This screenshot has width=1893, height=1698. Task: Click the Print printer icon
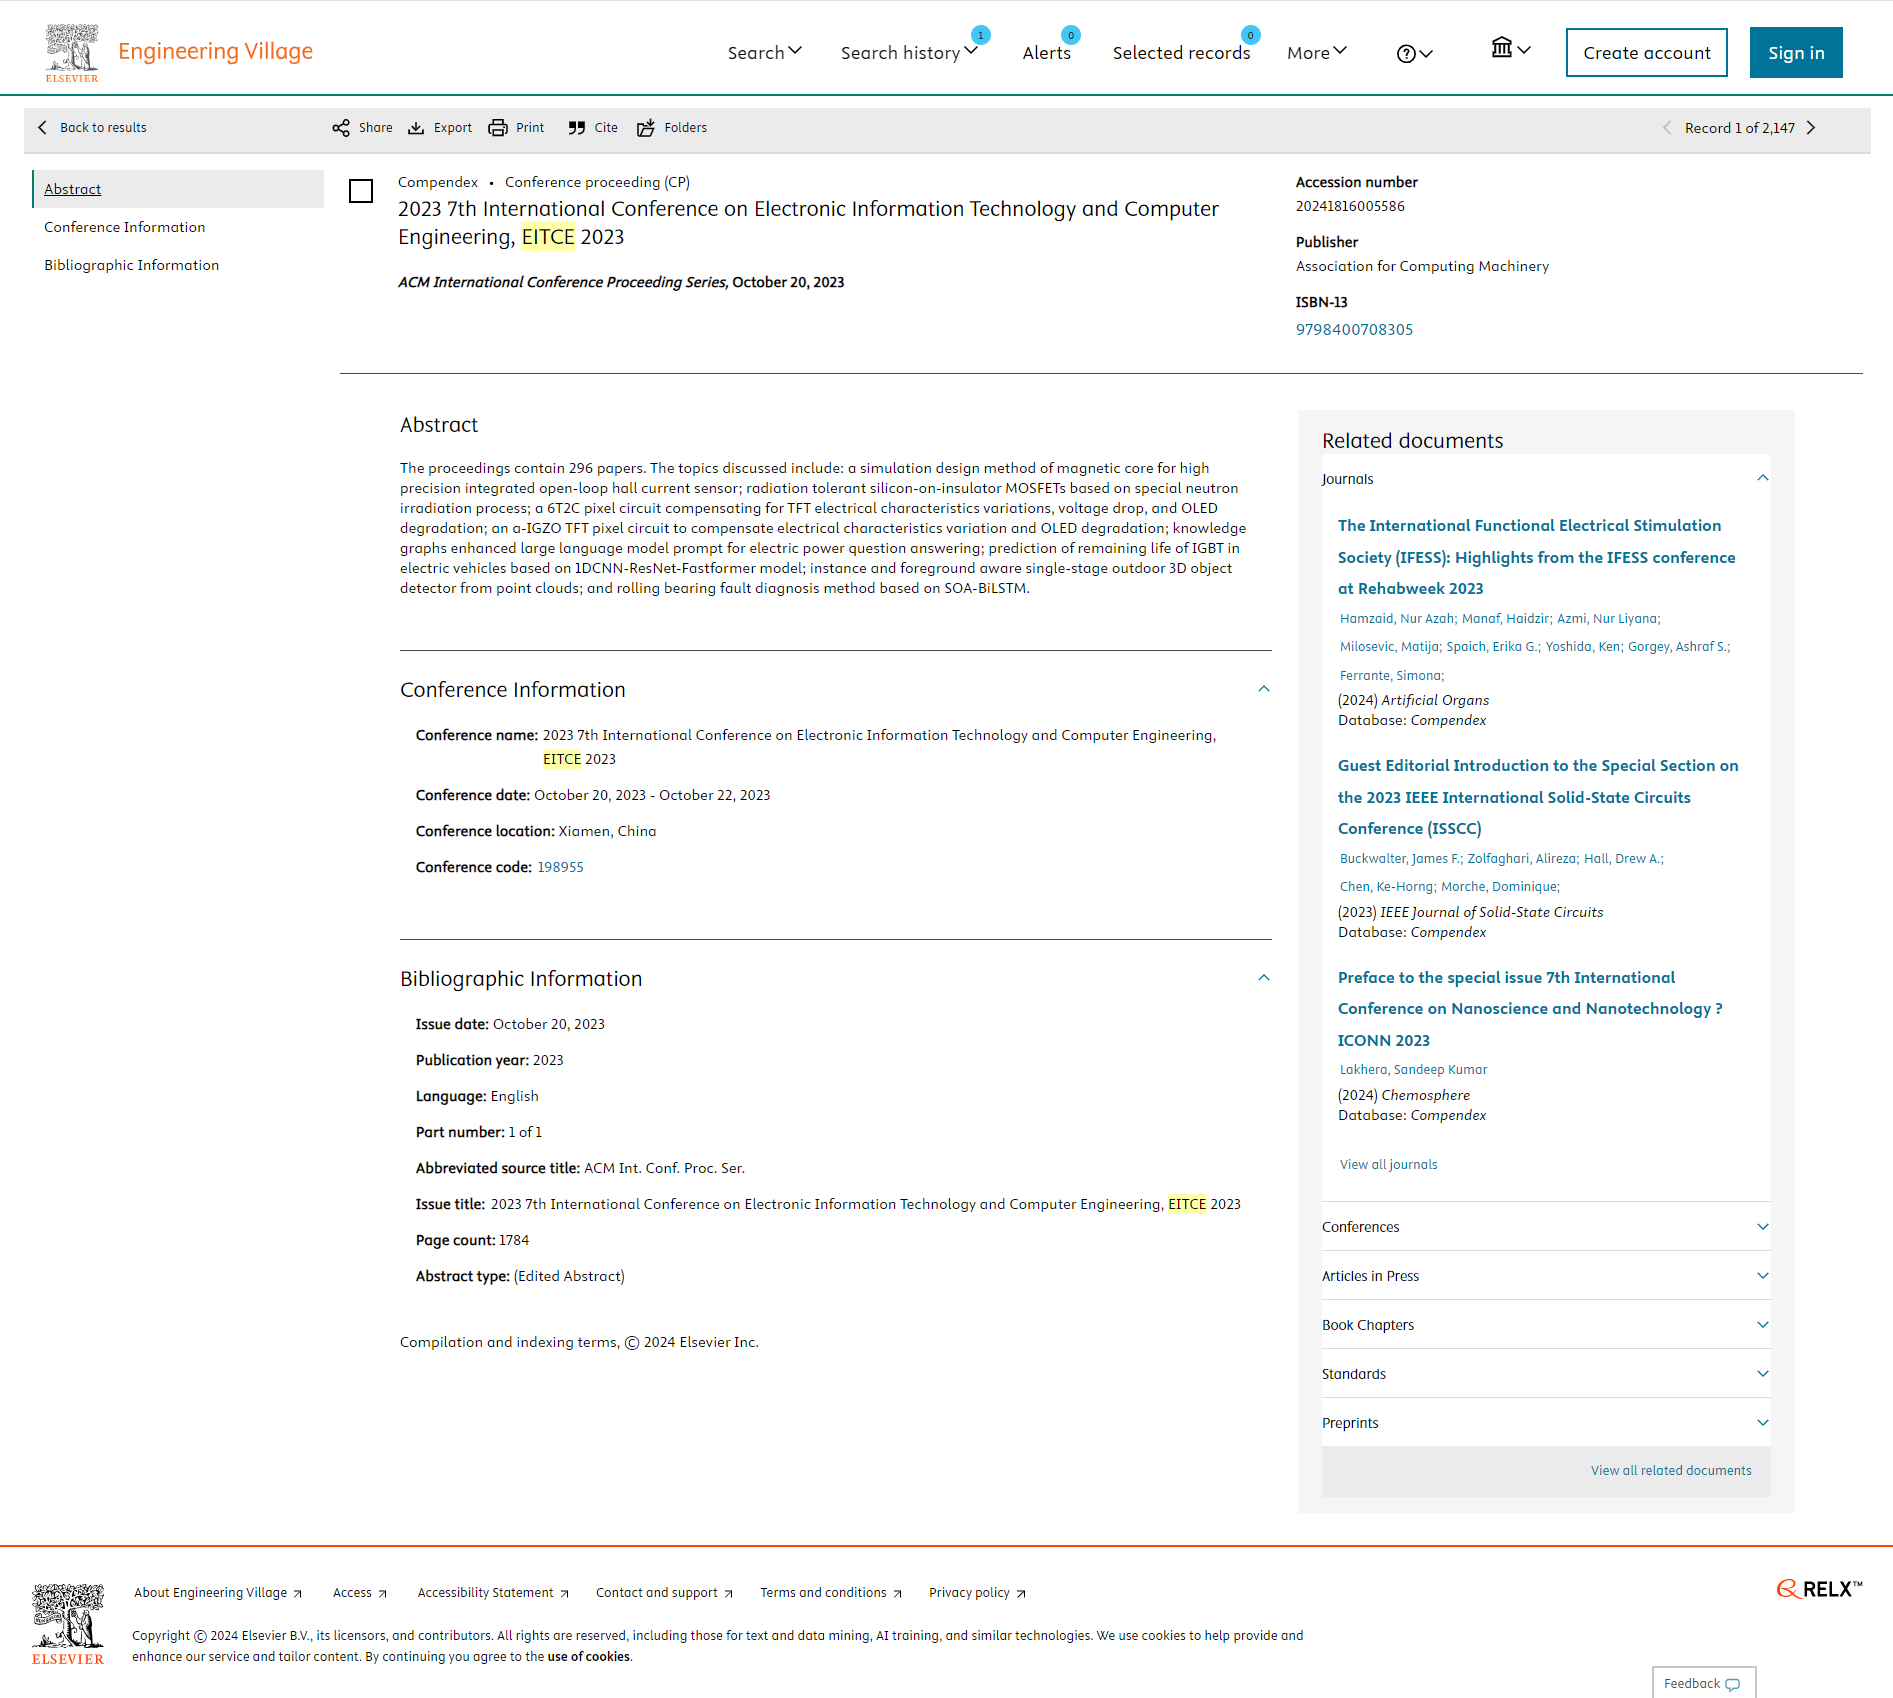[x=498, y=128]
